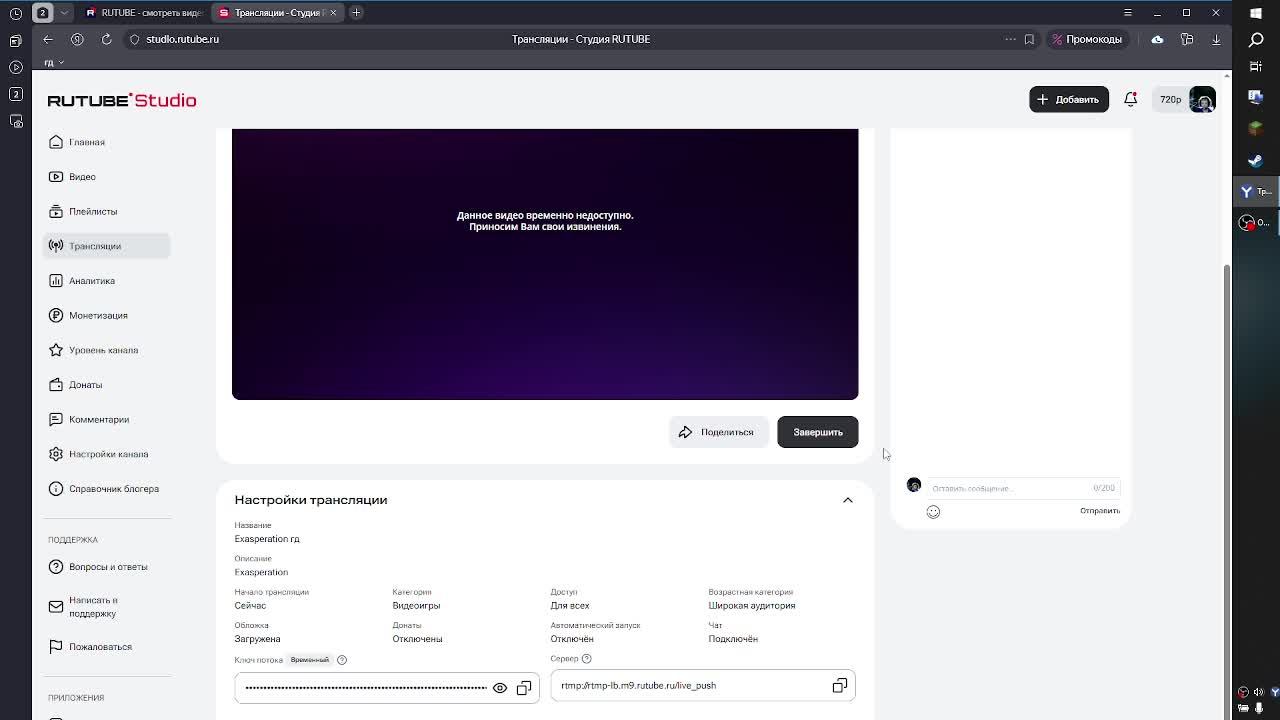Open the emoji picker in chat
This screenshot has height=720, width=1280.
tap(933, 512)
